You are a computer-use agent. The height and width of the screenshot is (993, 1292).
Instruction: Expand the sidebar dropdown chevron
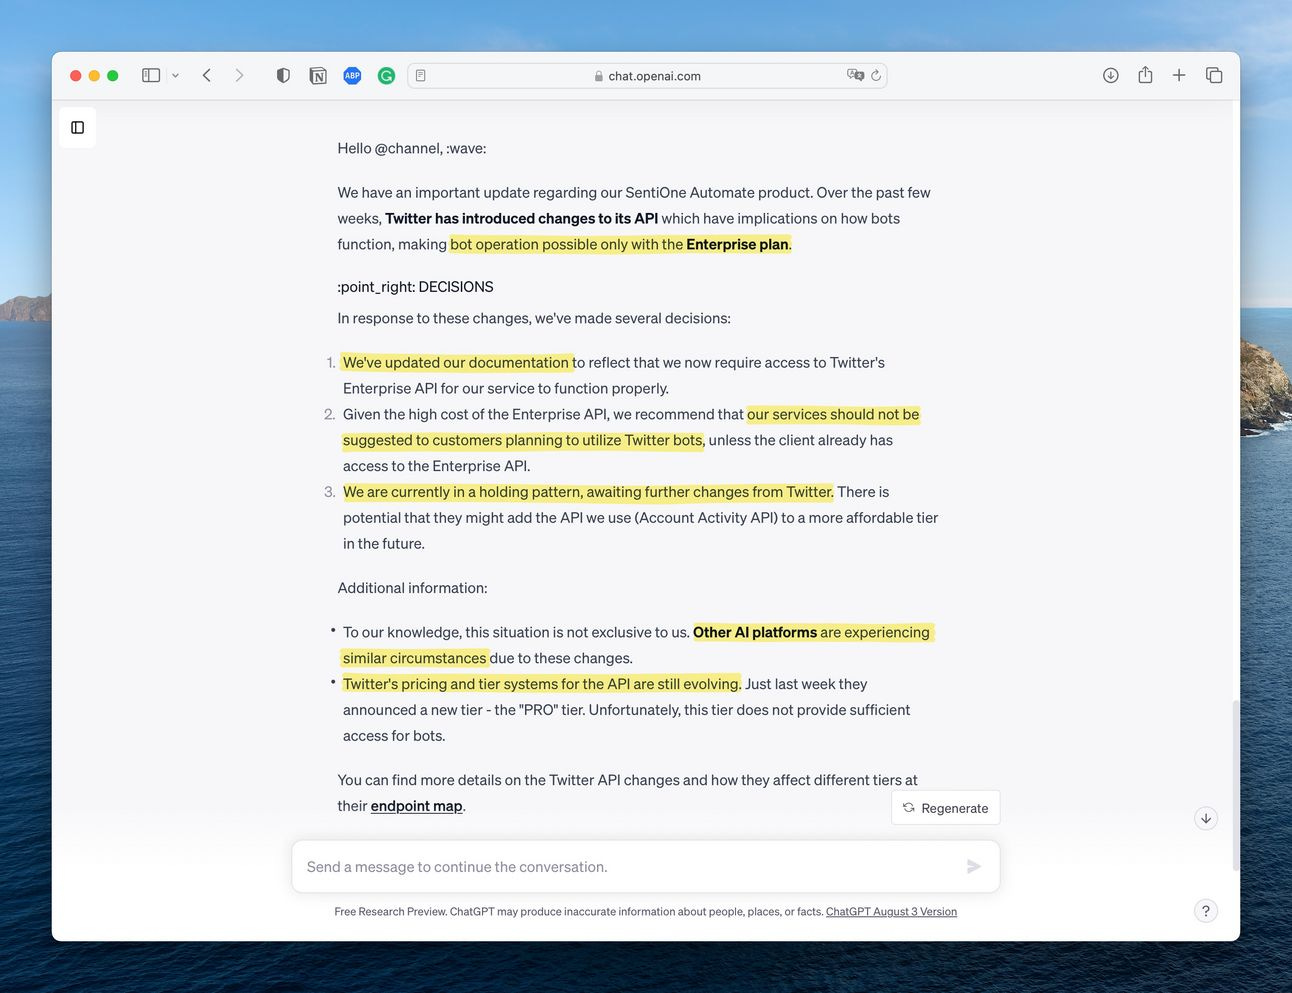click(175, 75)
